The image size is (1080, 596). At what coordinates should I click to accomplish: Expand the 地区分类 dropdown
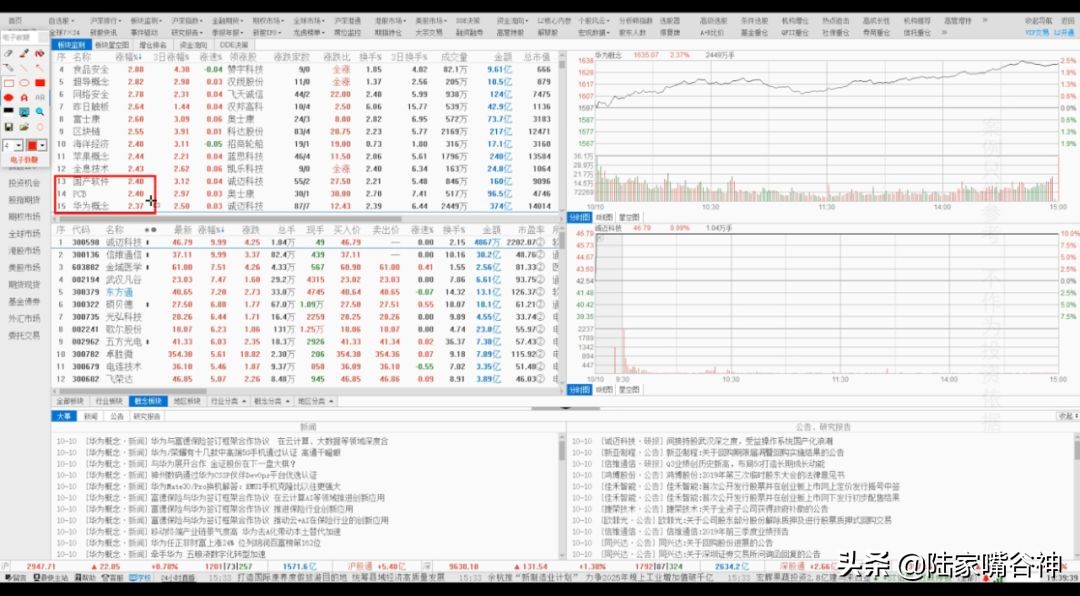pos(316,401)
